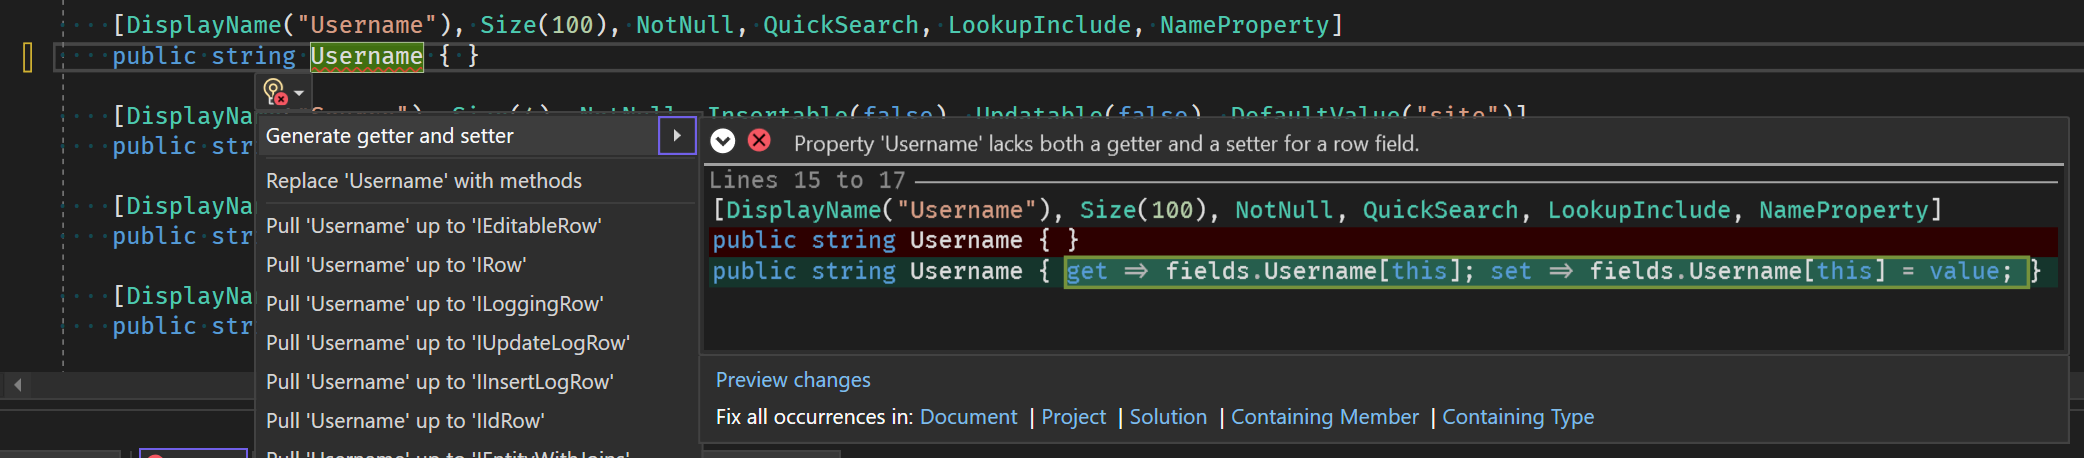The width and height of the screenshot is (2084, 458).
Task: Open the dropdown arrow beside the lightbulb
Action: tap(299, 93)
